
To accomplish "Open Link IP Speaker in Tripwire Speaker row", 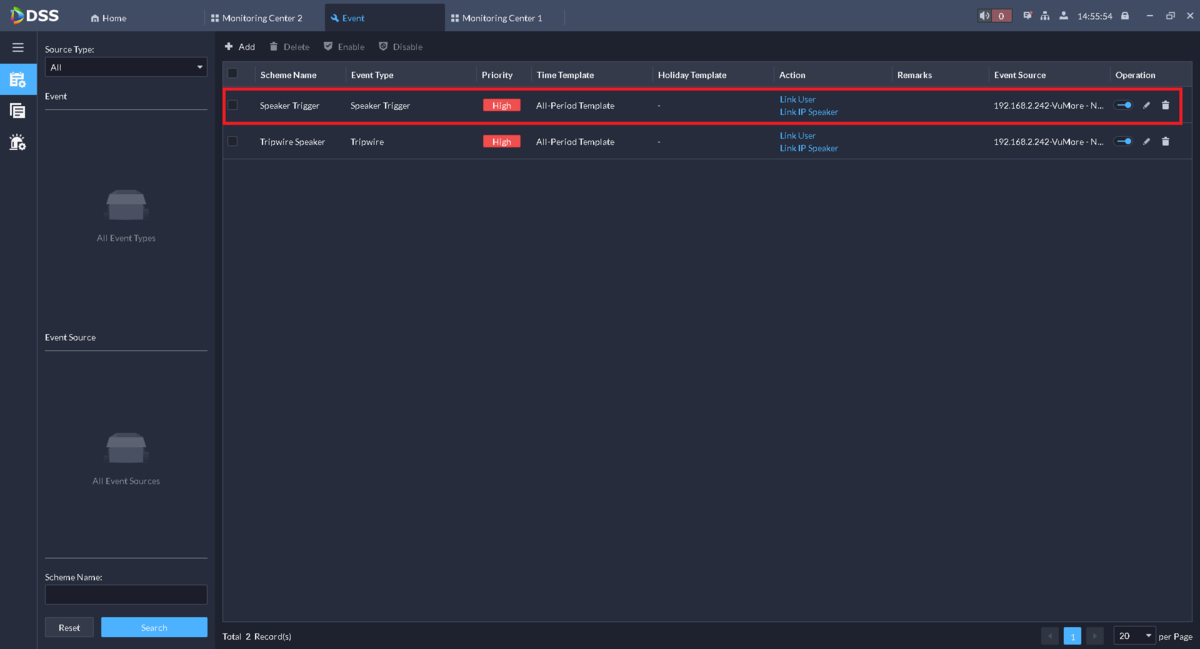I will tap(809, 148).
